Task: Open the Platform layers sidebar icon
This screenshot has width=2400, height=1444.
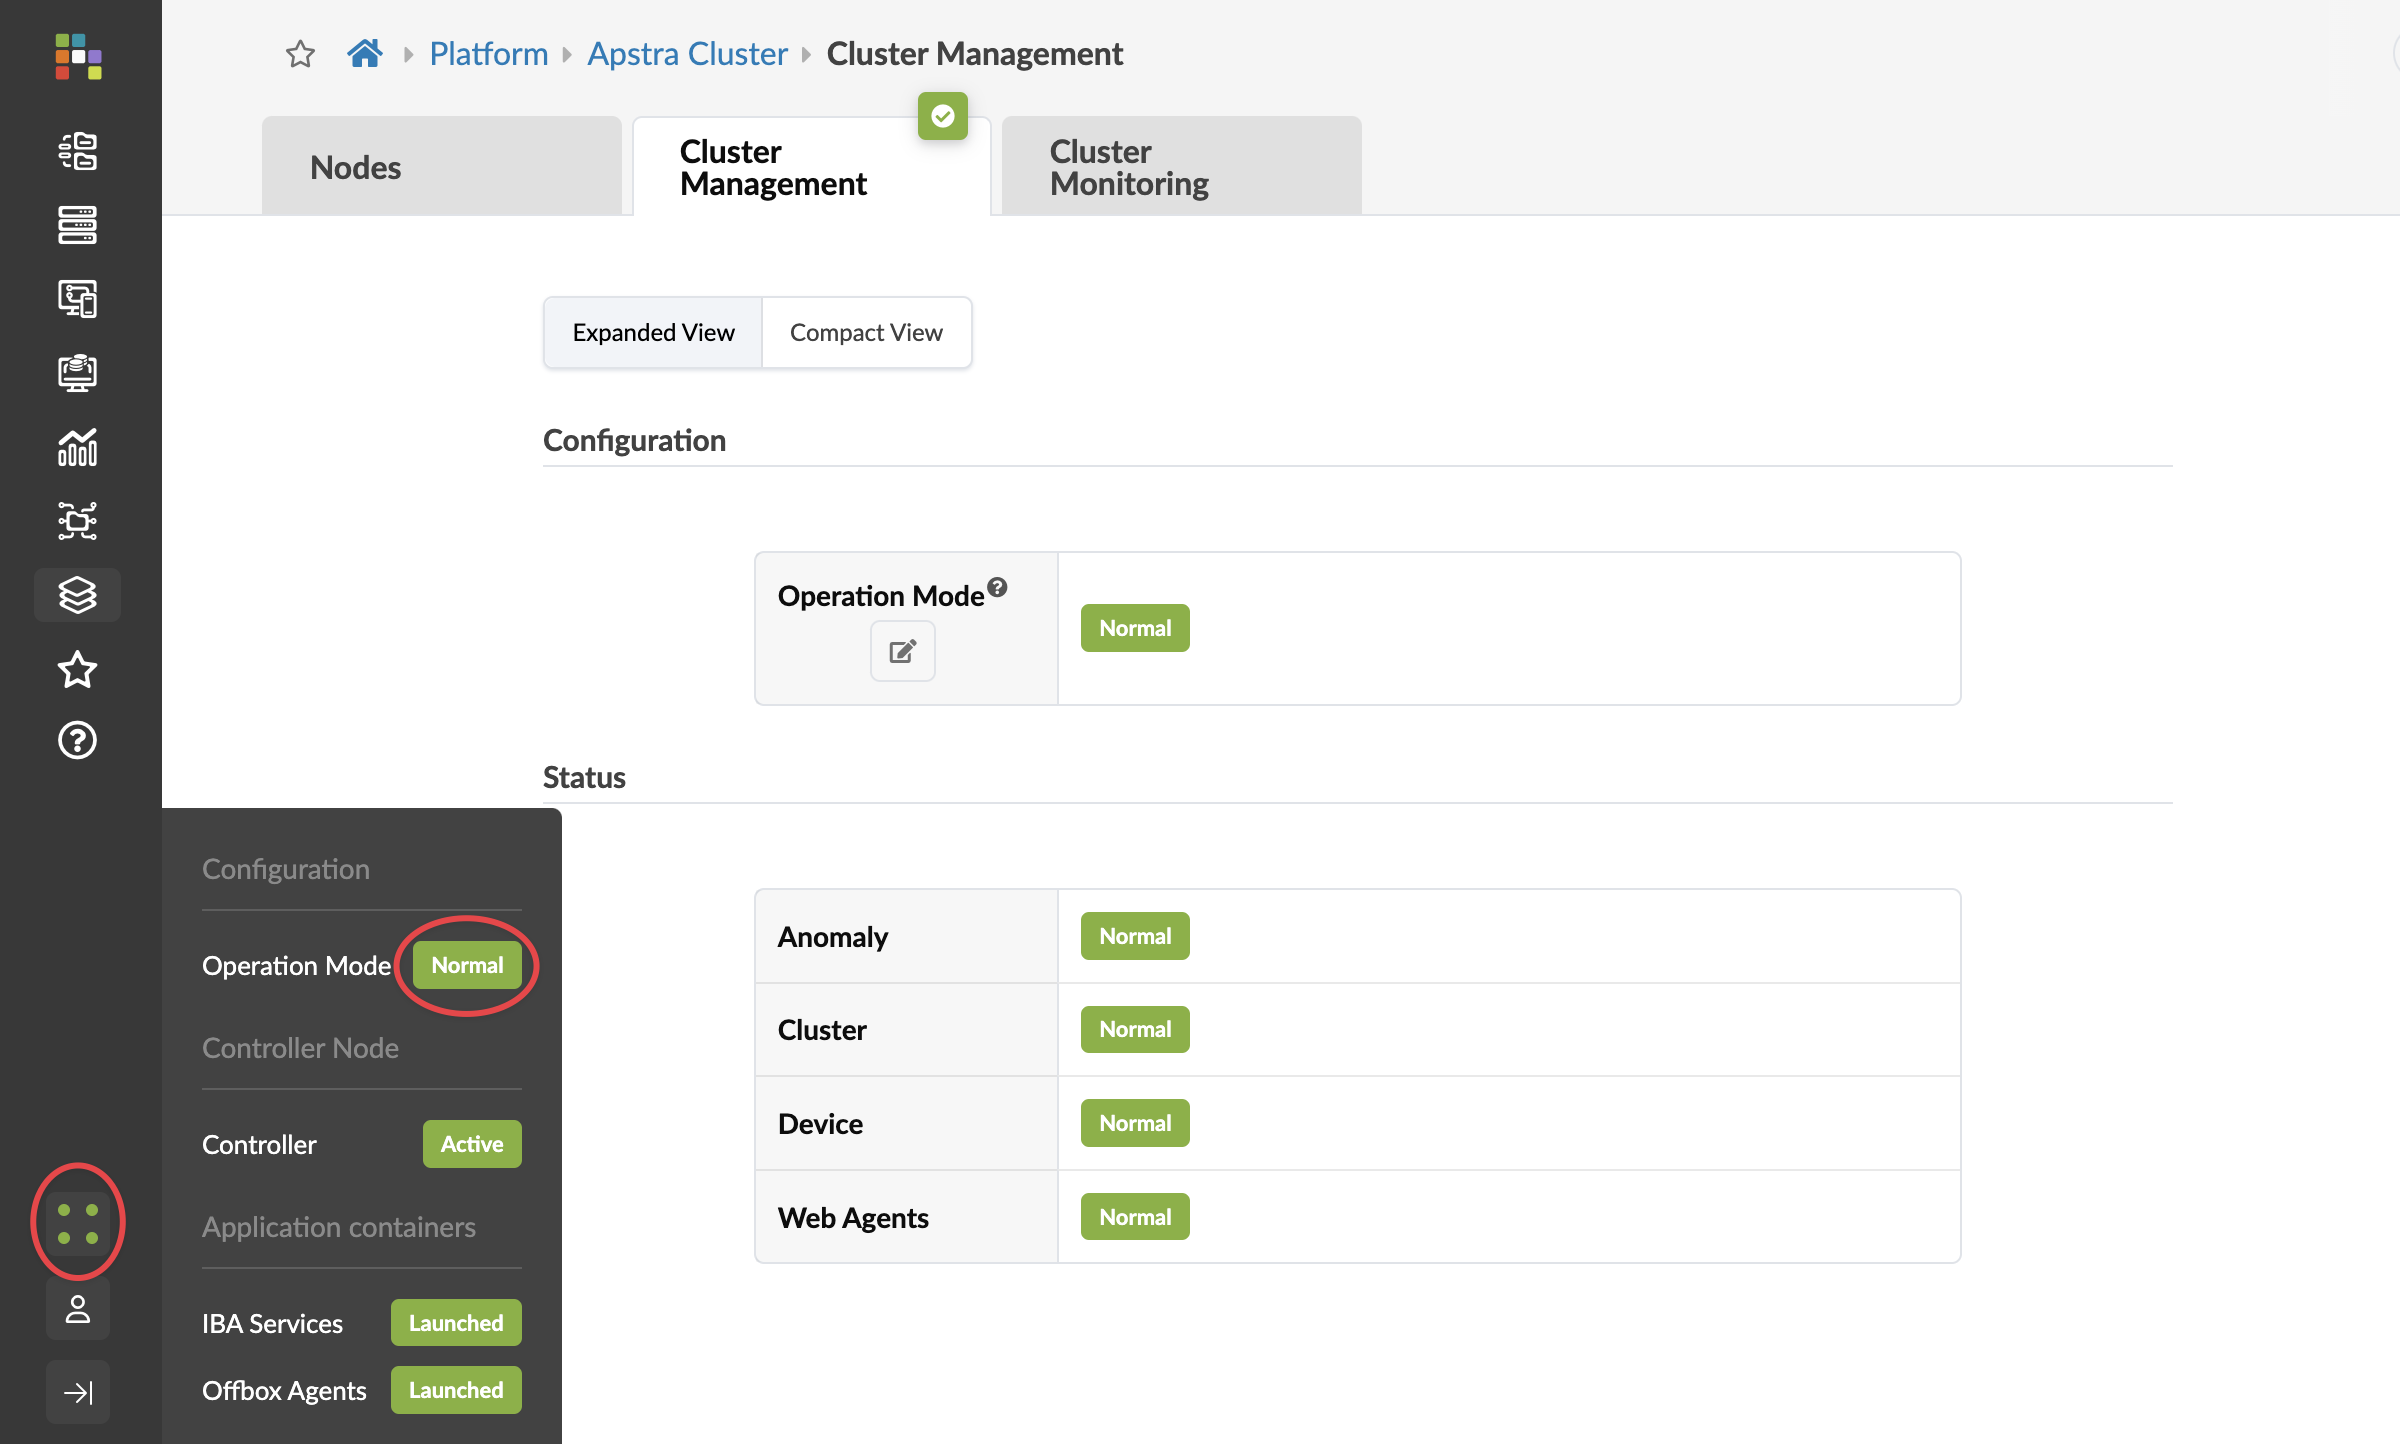Action: pyautogui.click(x=78, y=595)
